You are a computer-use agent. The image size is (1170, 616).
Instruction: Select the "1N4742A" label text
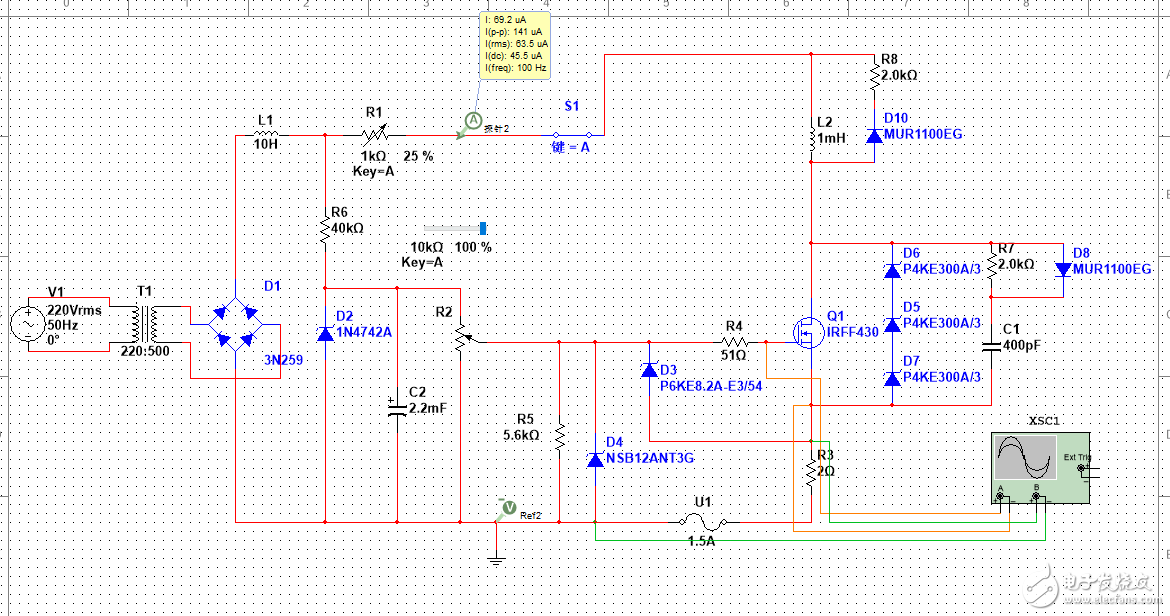pyautogui.click(x=363, y=332)
